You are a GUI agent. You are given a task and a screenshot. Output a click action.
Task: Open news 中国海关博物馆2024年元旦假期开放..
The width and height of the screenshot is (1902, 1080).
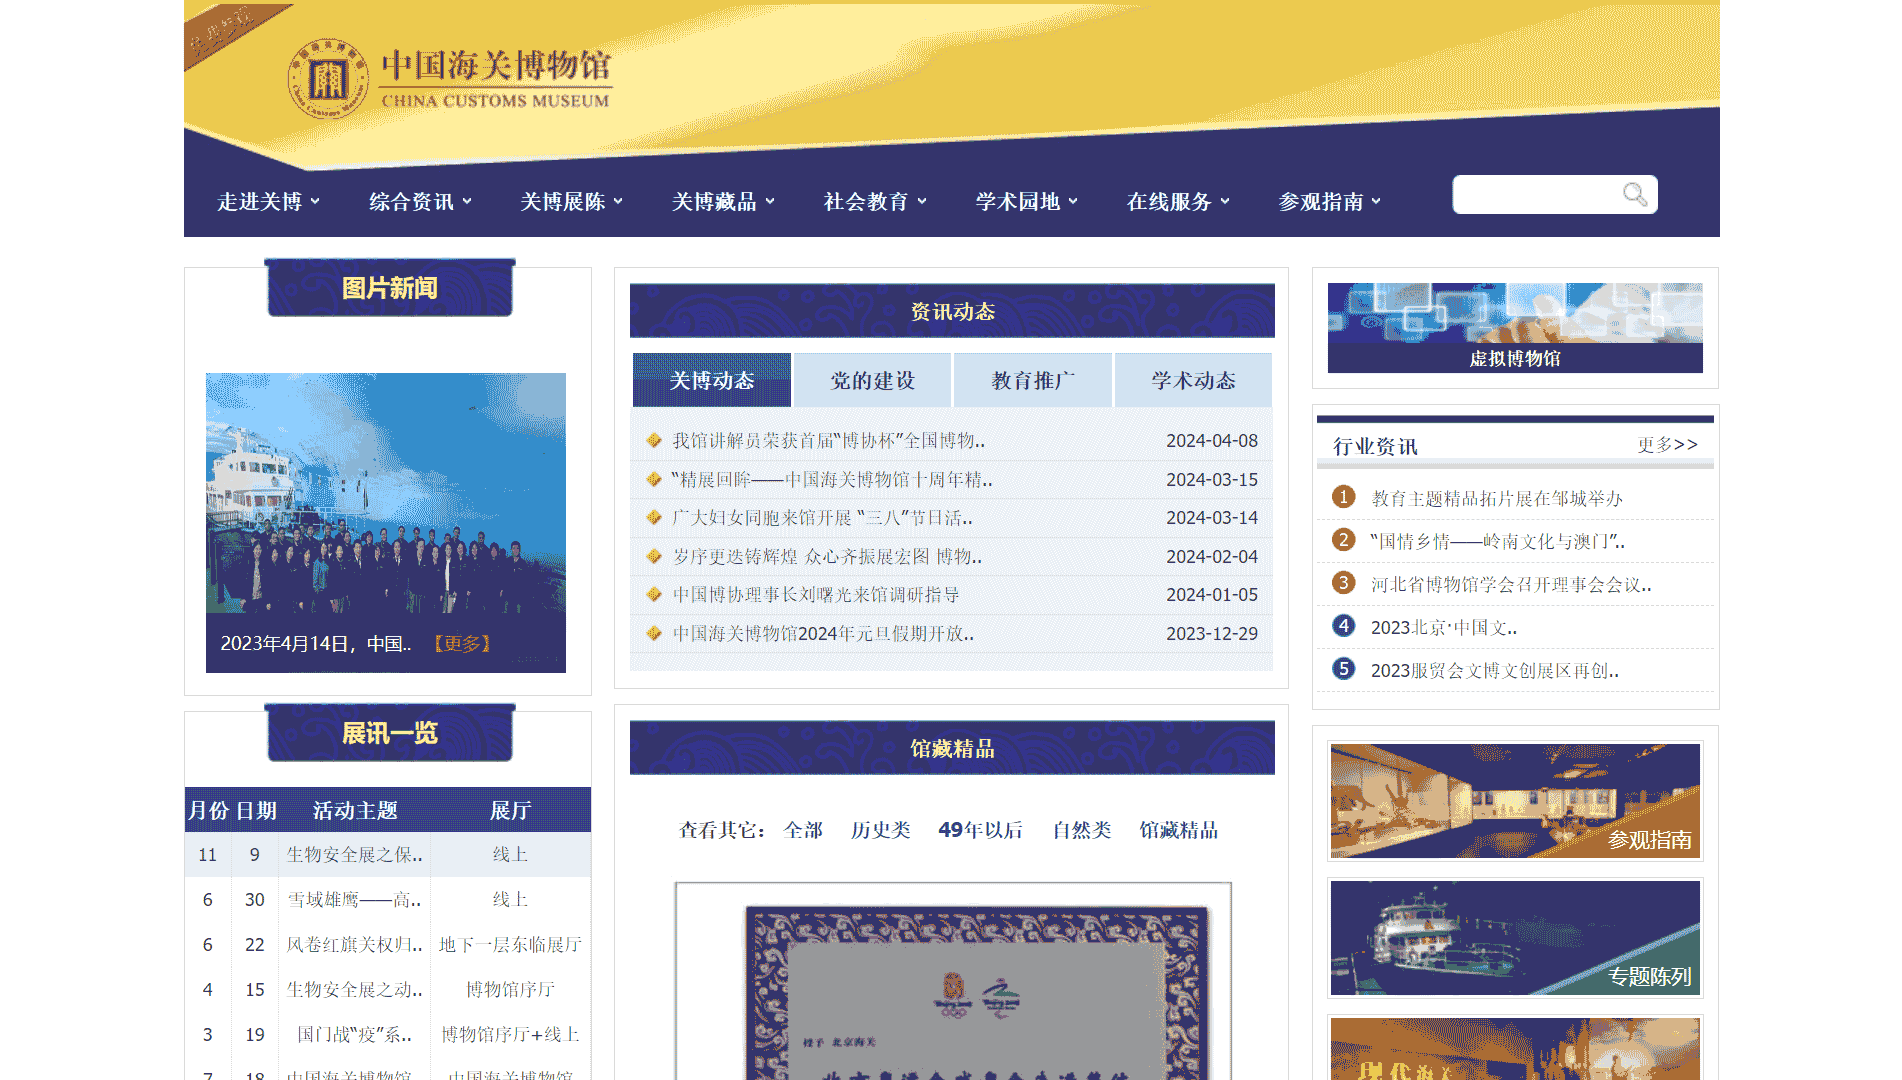823,633
